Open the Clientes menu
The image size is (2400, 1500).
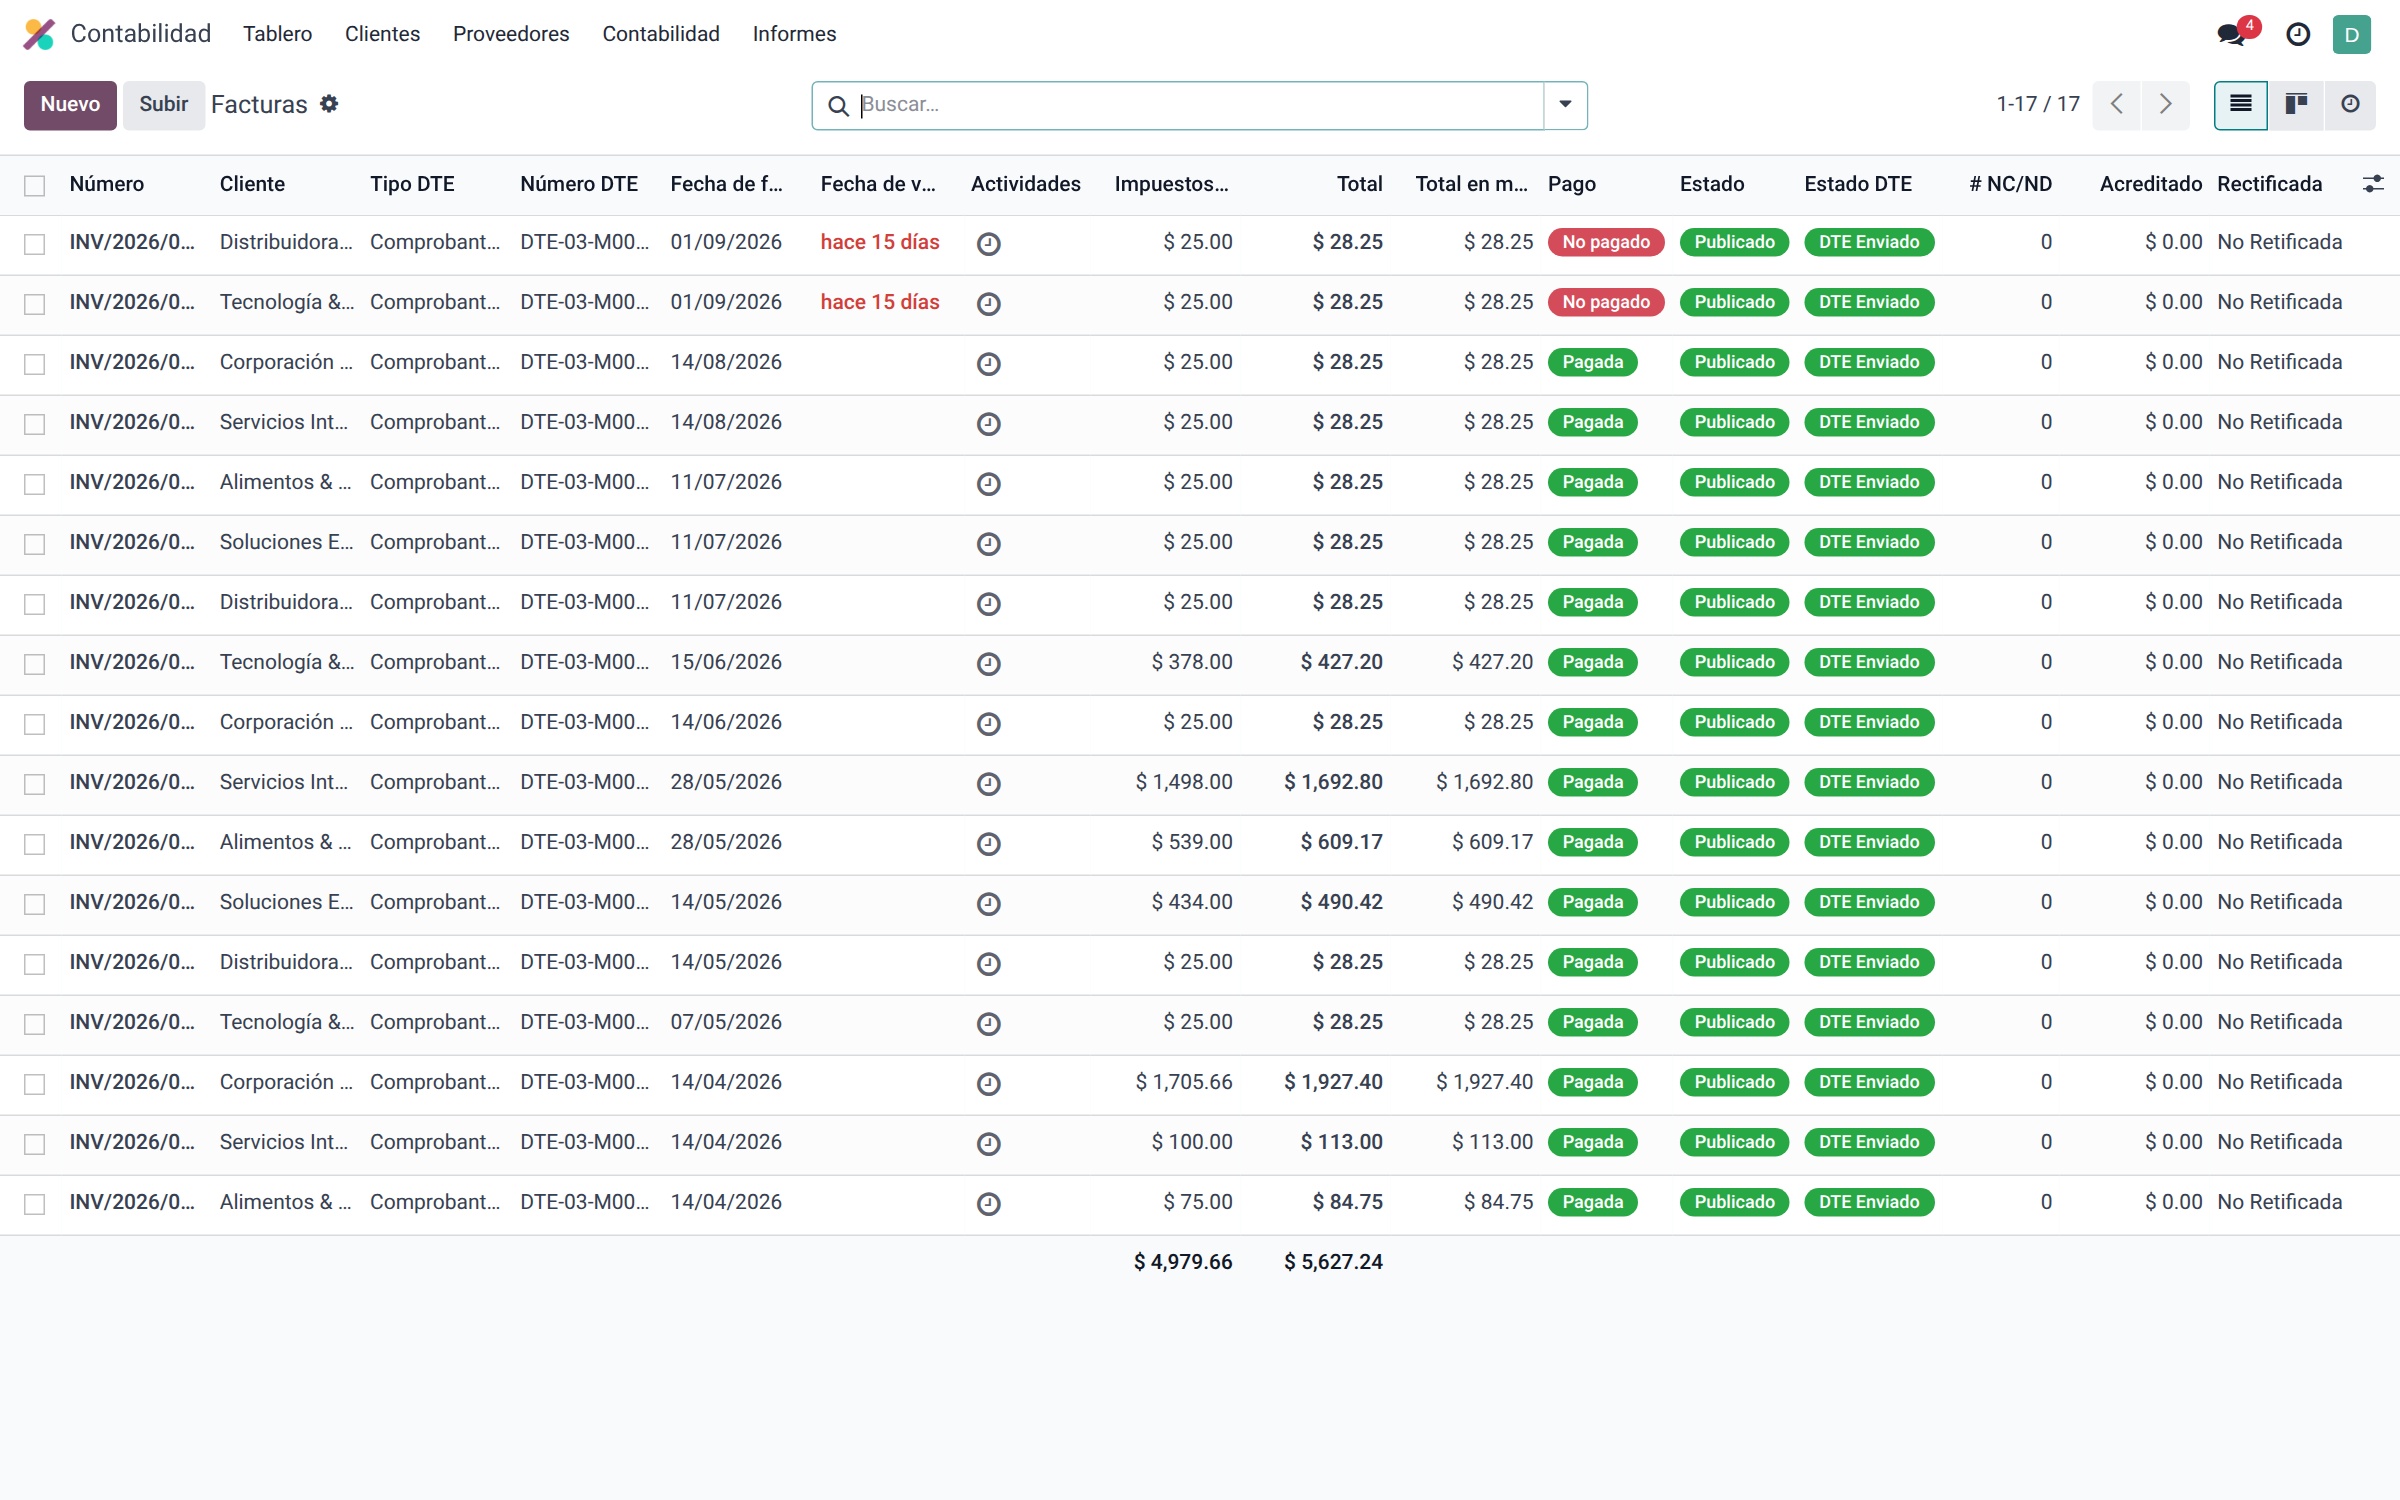382,34
